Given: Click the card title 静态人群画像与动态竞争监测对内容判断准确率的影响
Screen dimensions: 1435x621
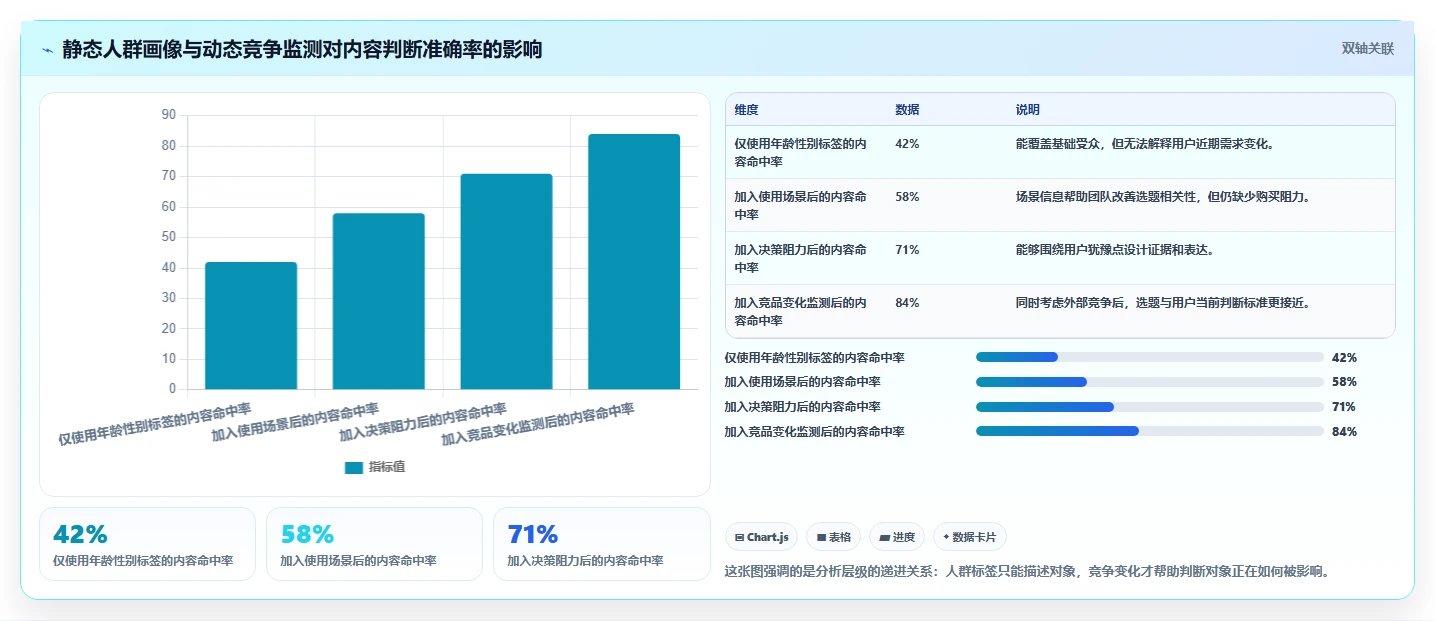Looking at the screenshot, I should coord(302,49).
